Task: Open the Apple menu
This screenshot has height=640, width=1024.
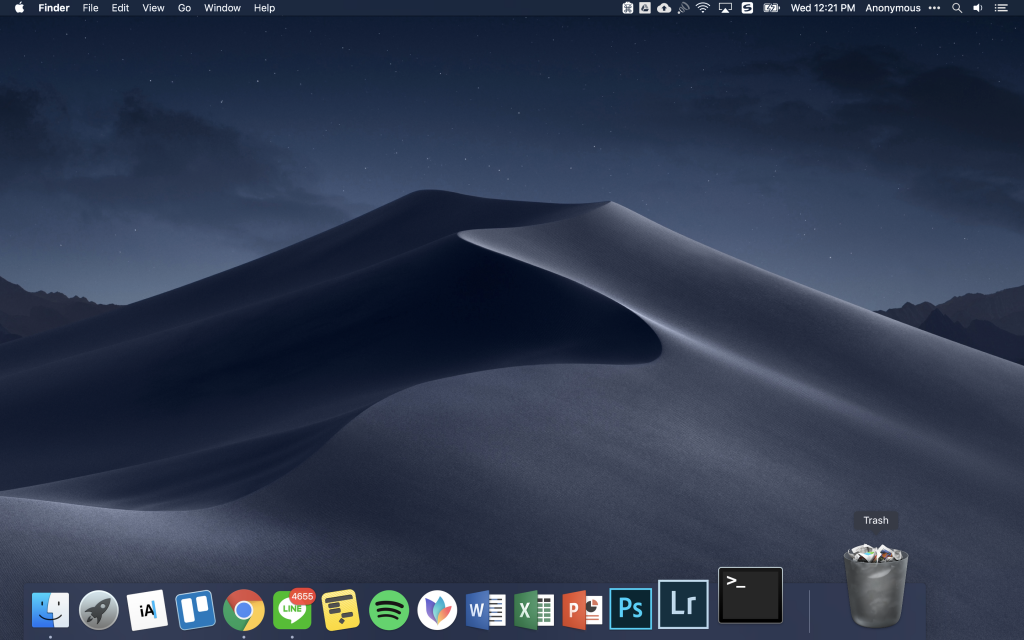Action: coord(20,8)
